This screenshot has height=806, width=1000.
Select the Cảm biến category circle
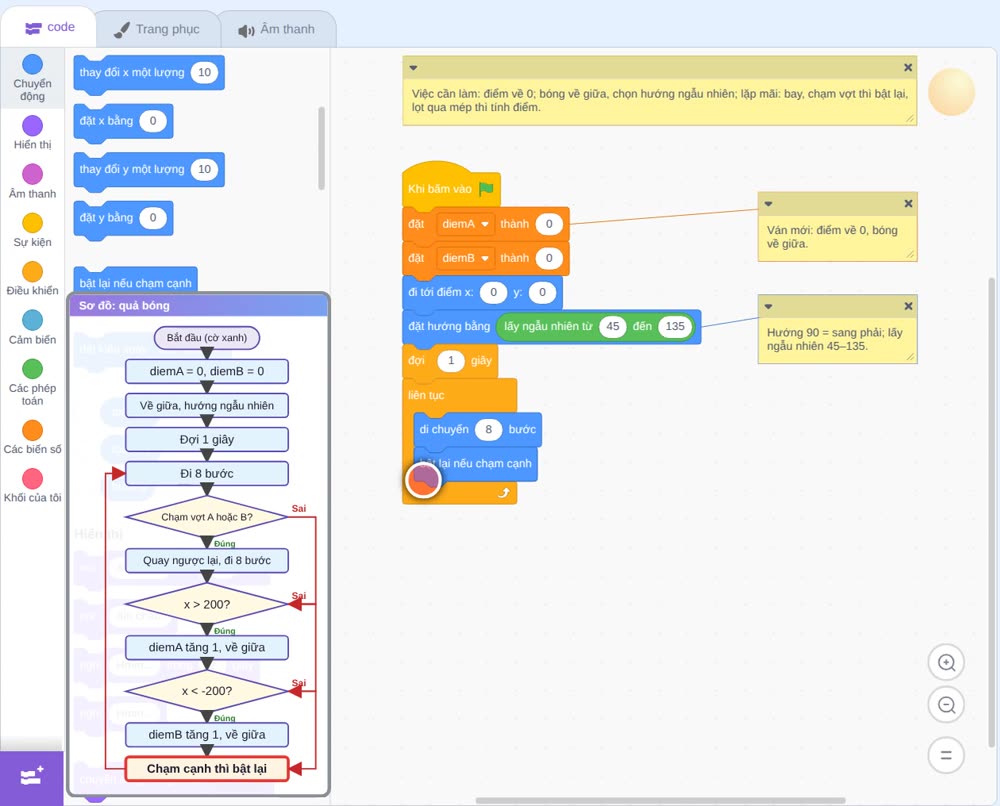click(33, 320)
